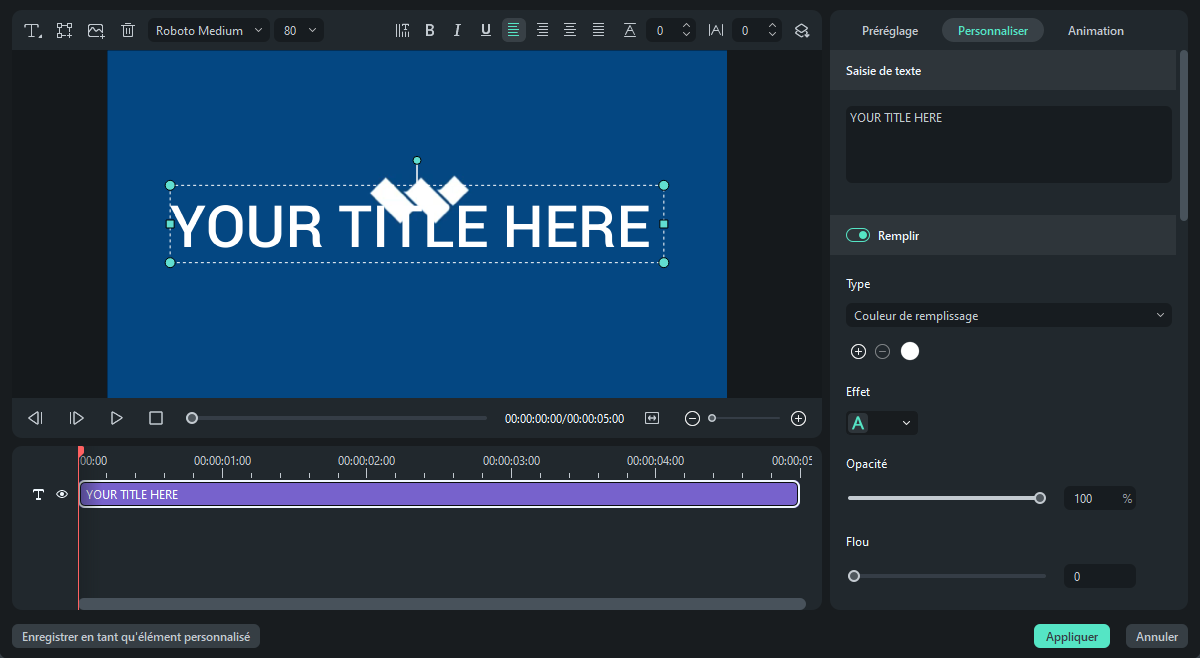Open the Effet text effect dropdown
This screenshot has width=1200, height=658.
(882, 423)
